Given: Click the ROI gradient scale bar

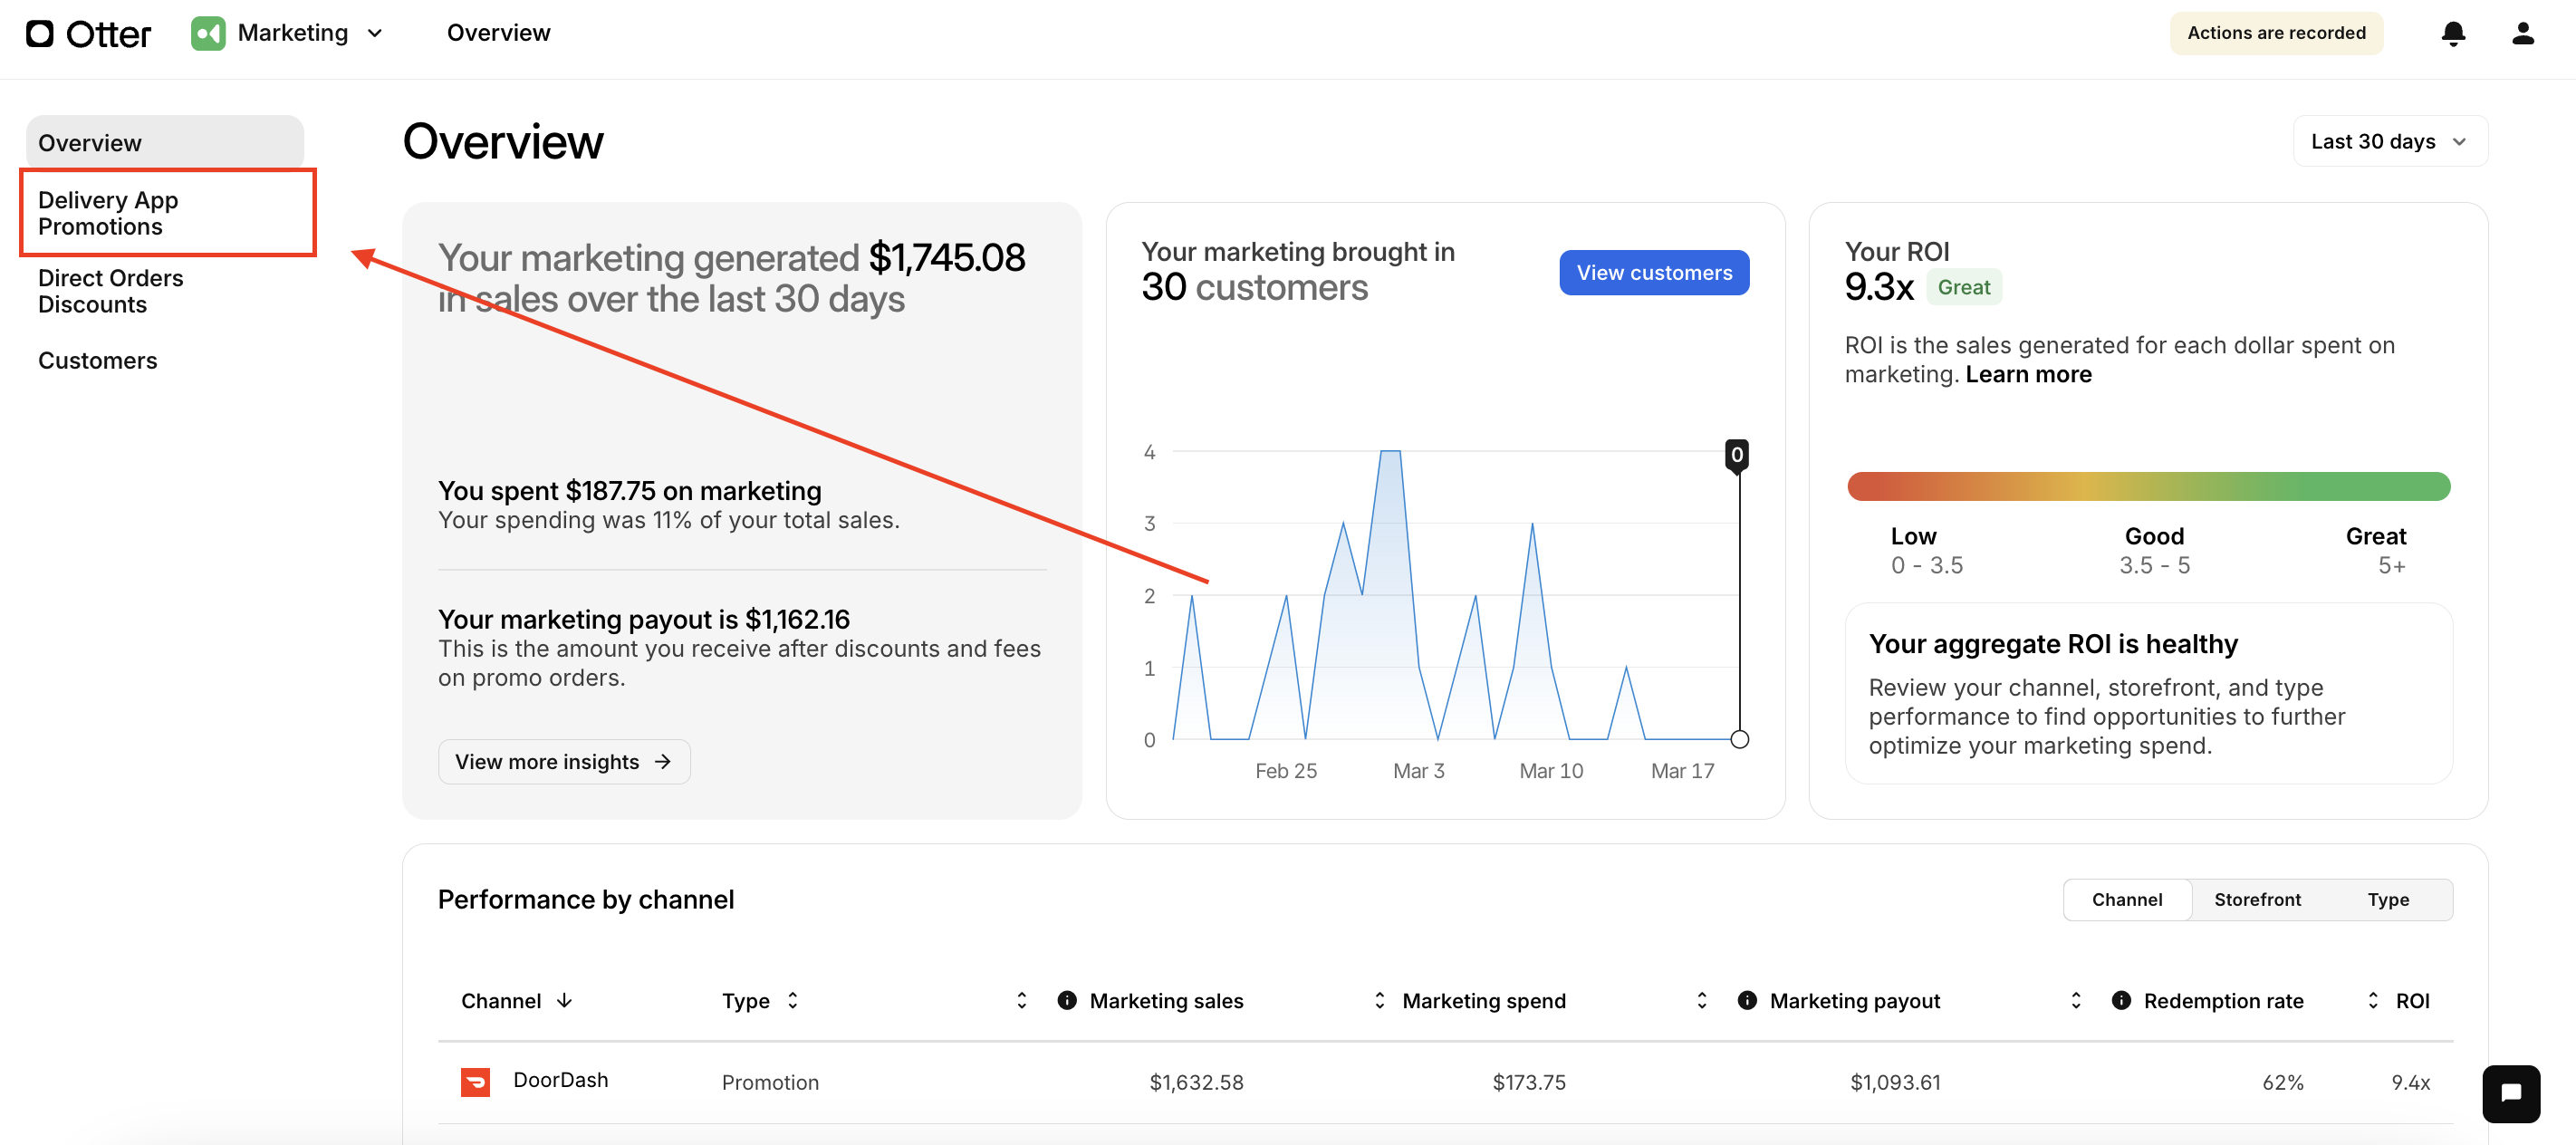Looking at the screenshot, I should pos(2148,486).
